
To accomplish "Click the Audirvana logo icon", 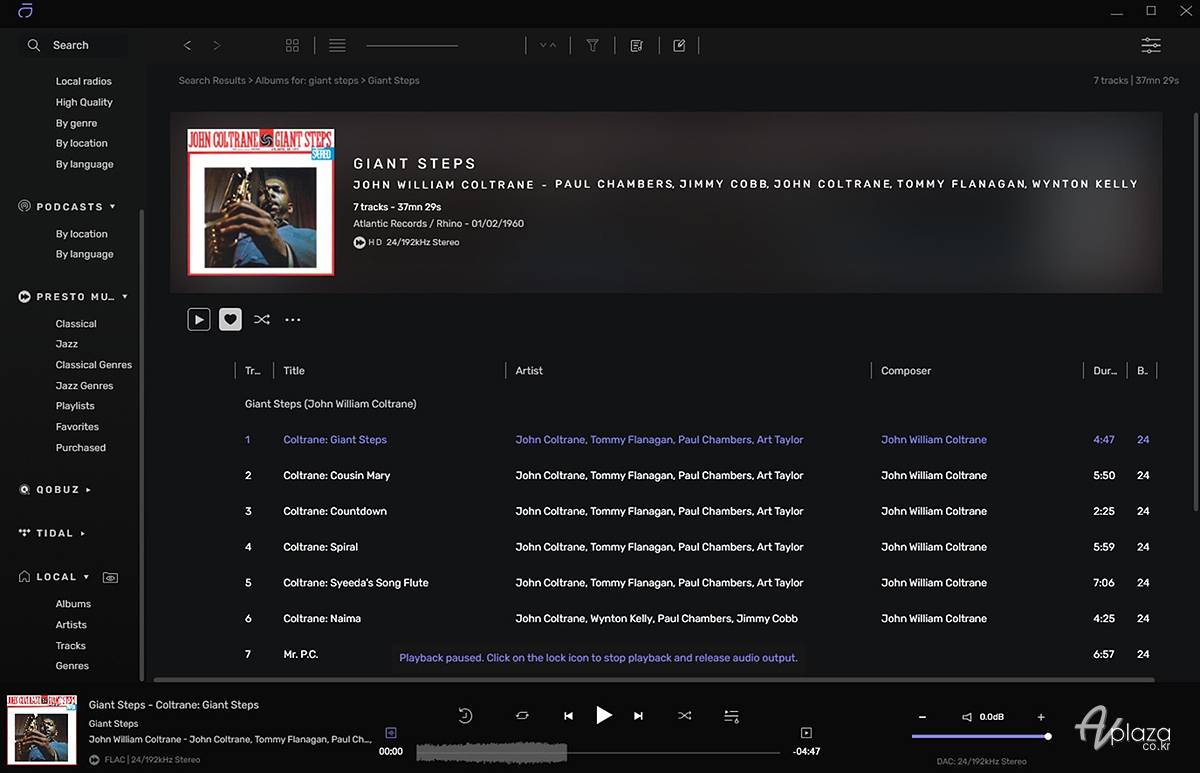I will [25, 10].
